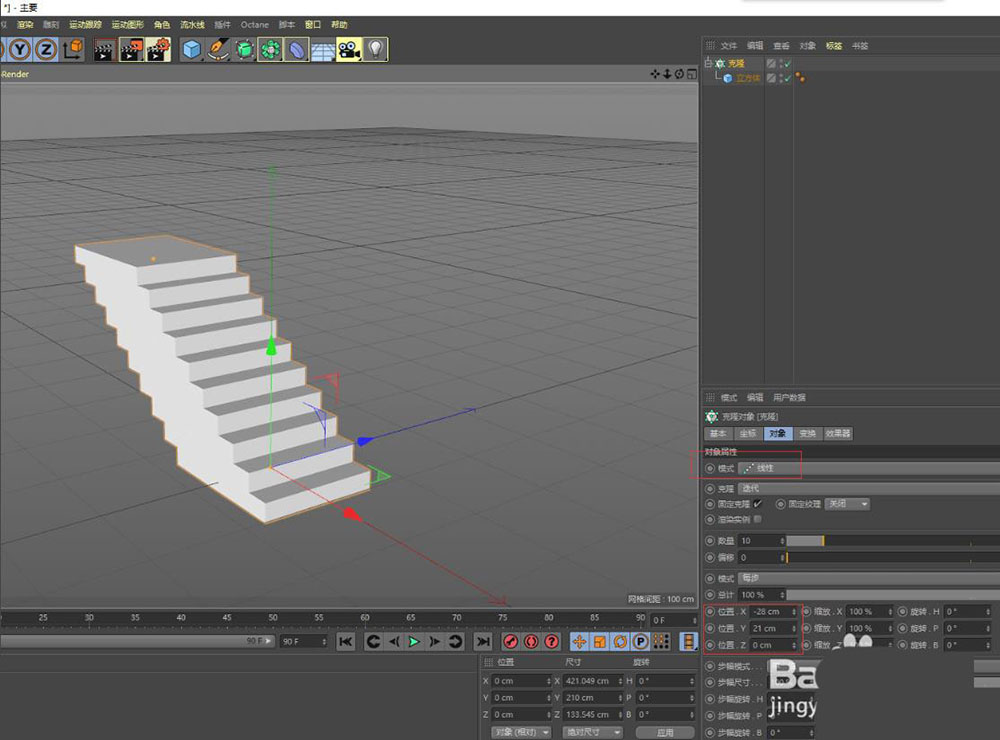1000x740 pixels.
Task: Click the 总计 percentage slider bar
Action: click(893, 595)
